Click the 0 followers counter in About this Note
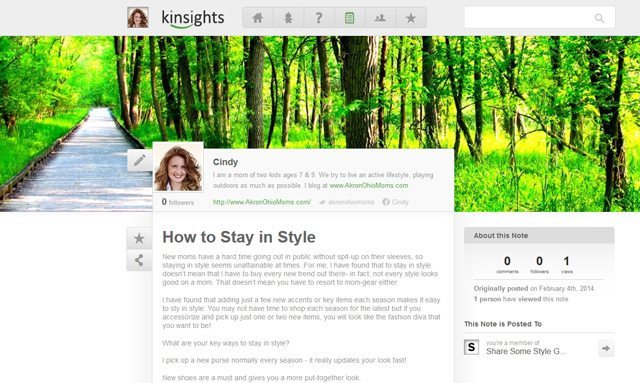Image resolution: width=640 pixels, height=383 pixels. tap(539, 265)
